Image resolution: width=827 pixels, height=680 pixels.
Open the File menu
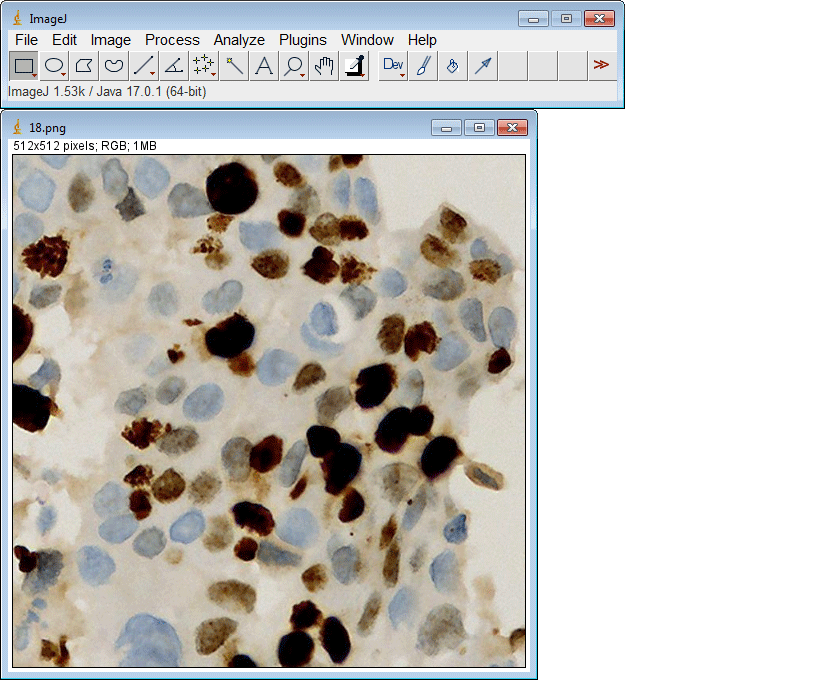26,40
